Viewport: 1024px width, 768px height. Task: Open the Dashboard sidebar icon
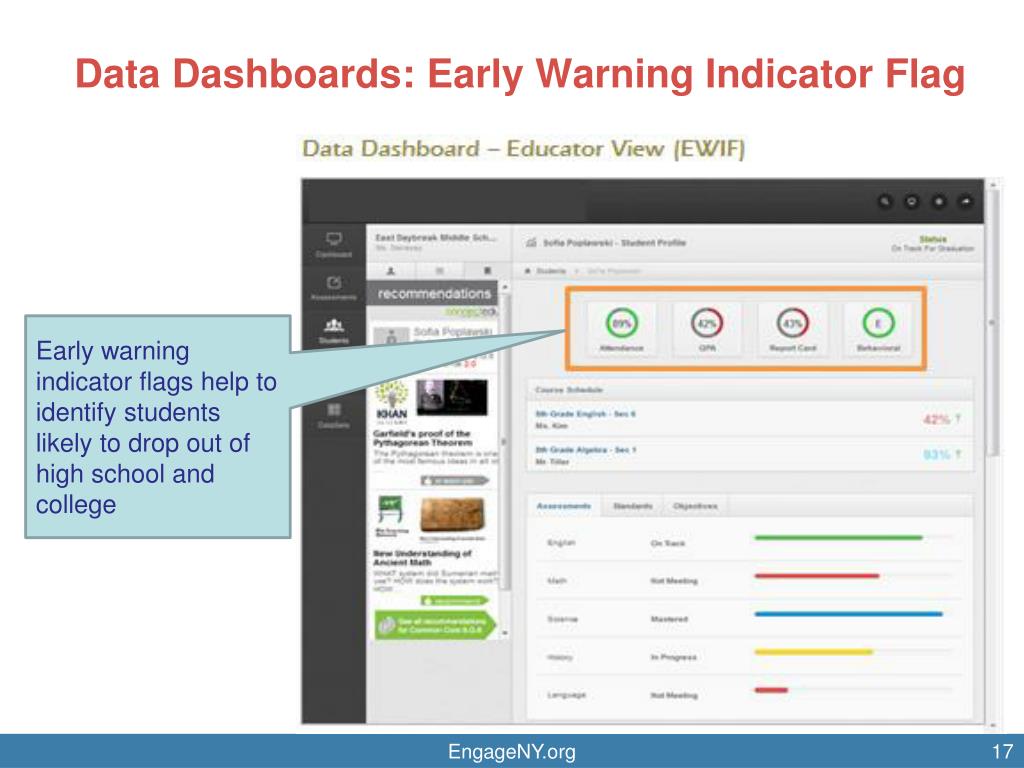pyautogui.click(x=334, y=244)
